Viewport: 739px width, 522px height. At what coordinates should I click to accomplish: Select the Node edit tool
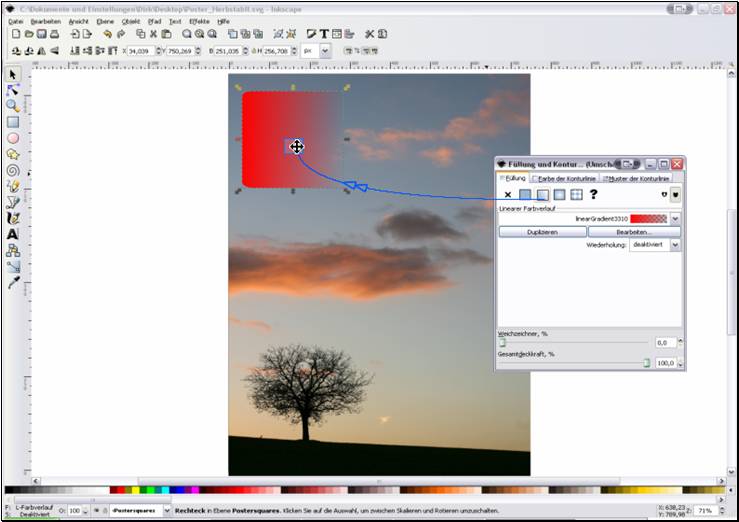[x=13, y=90]
